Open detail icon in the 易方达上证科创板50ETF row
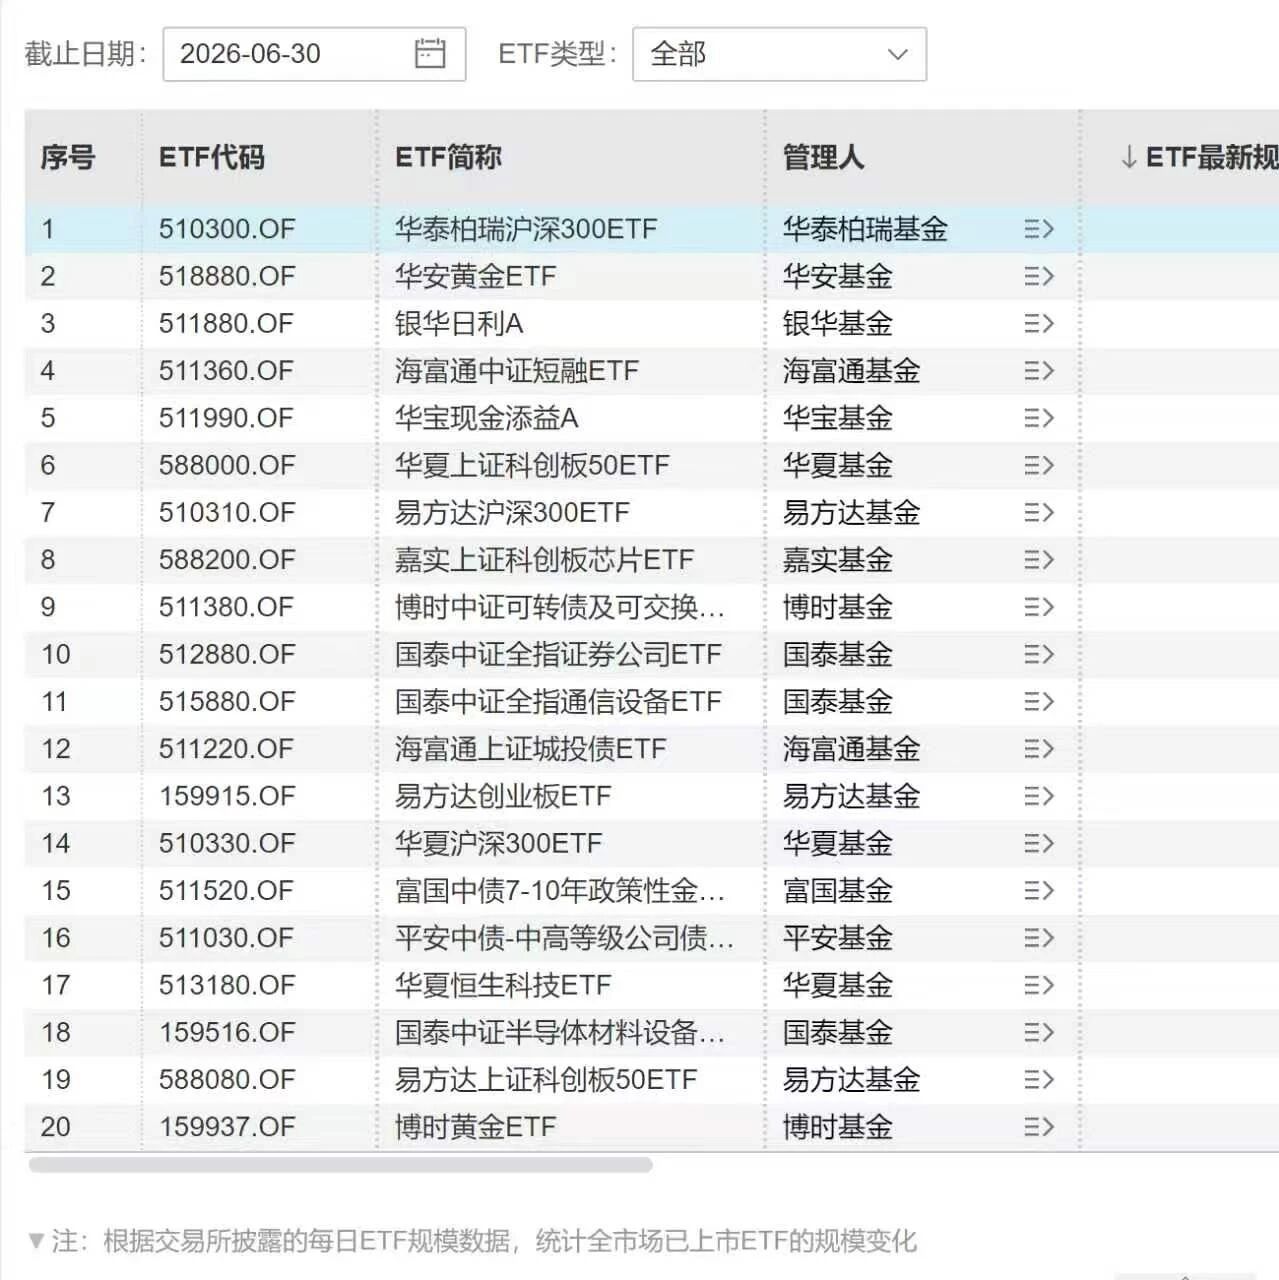 coord(1039,1079)
